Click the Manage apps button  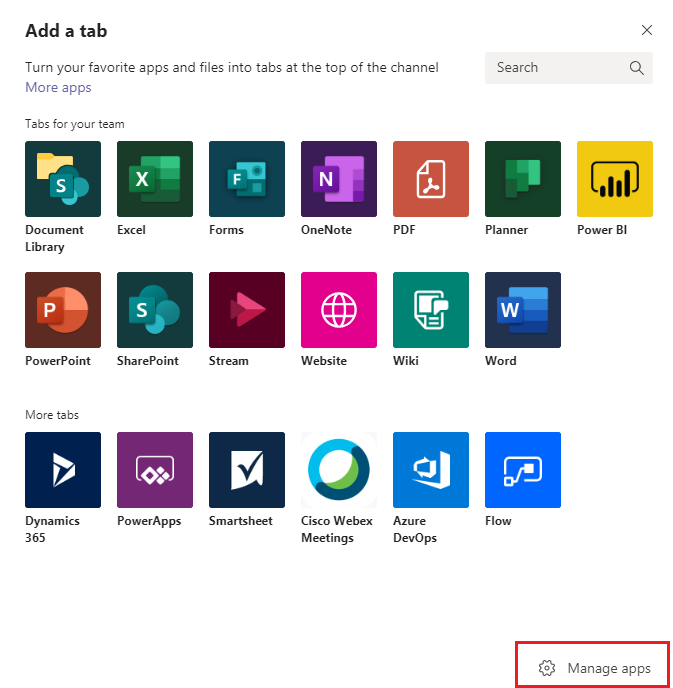pyautogui.click(x=595, y=668)
